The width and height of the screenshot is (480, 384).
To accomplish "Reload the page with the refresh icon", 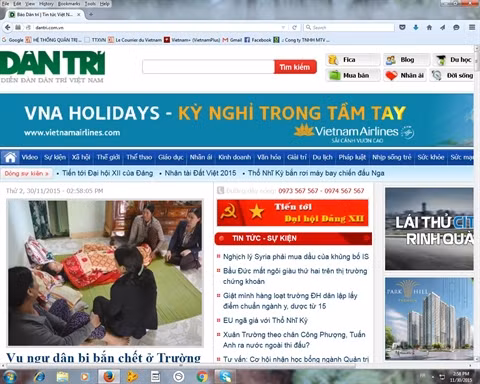I will 294,27.
